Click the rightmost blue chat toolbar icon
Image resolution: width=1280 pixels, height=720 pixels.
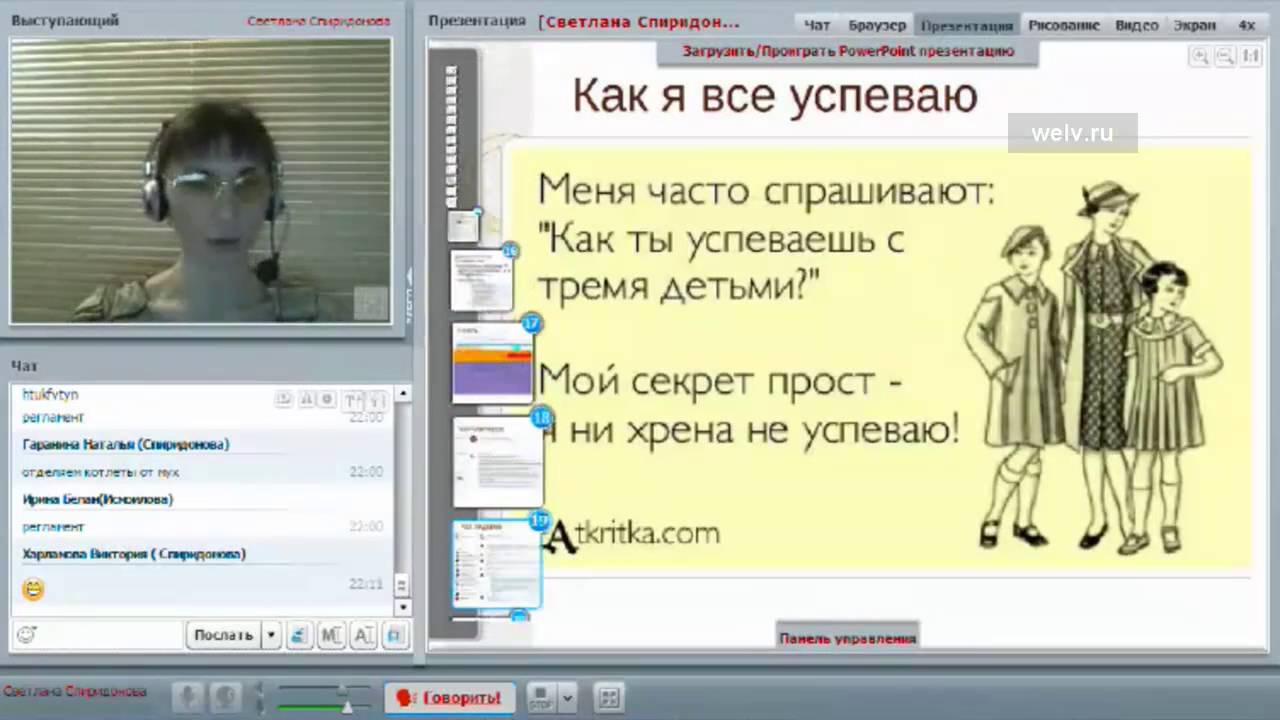pyautogui.click(x=396, y=635)
